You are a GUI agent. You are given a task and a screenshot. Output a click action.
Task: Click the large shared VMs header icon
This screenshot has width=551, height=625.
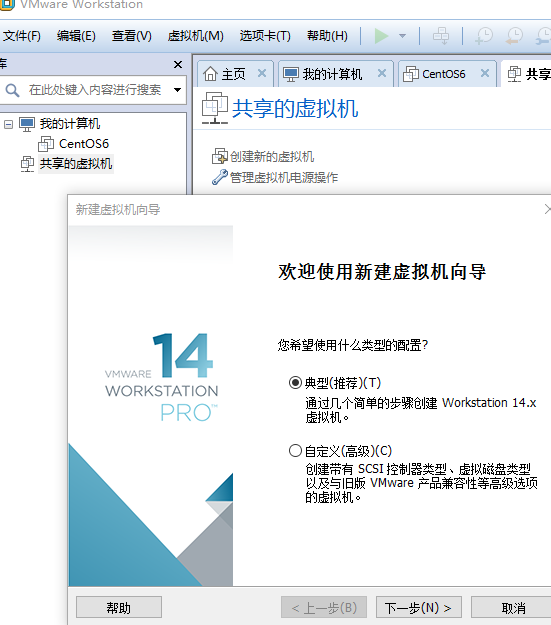215,108
